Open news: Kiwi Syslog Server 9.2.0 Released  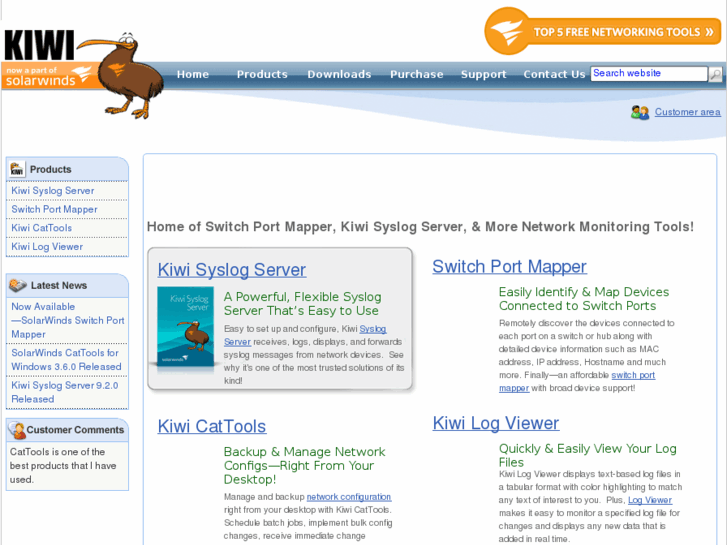pos(64,392)
